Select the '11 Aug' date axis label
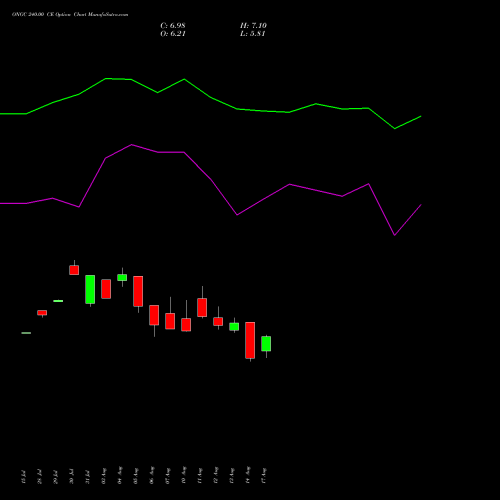This screenshot has width=500, height=500. (x=199, y=475)
